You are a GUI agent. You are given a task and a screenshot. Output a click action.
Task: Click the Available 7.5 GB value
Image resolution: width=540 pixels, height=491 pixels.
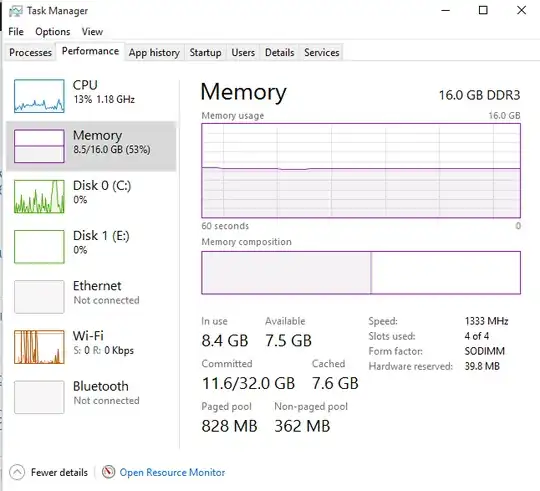click(x=288, y=341)
